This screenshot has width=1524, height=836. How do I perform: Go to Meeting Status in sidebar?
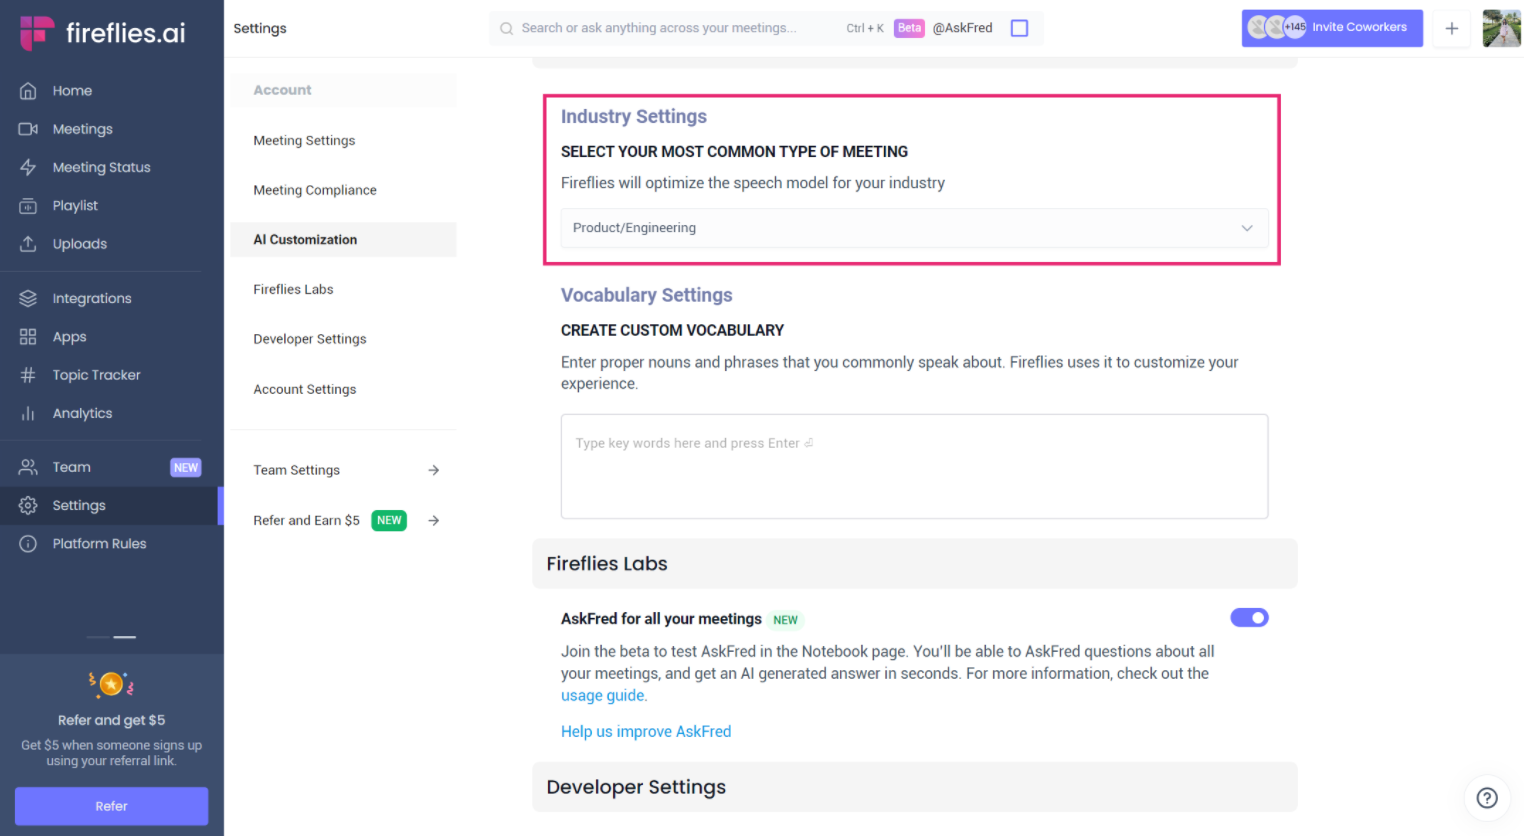[101, 167]
